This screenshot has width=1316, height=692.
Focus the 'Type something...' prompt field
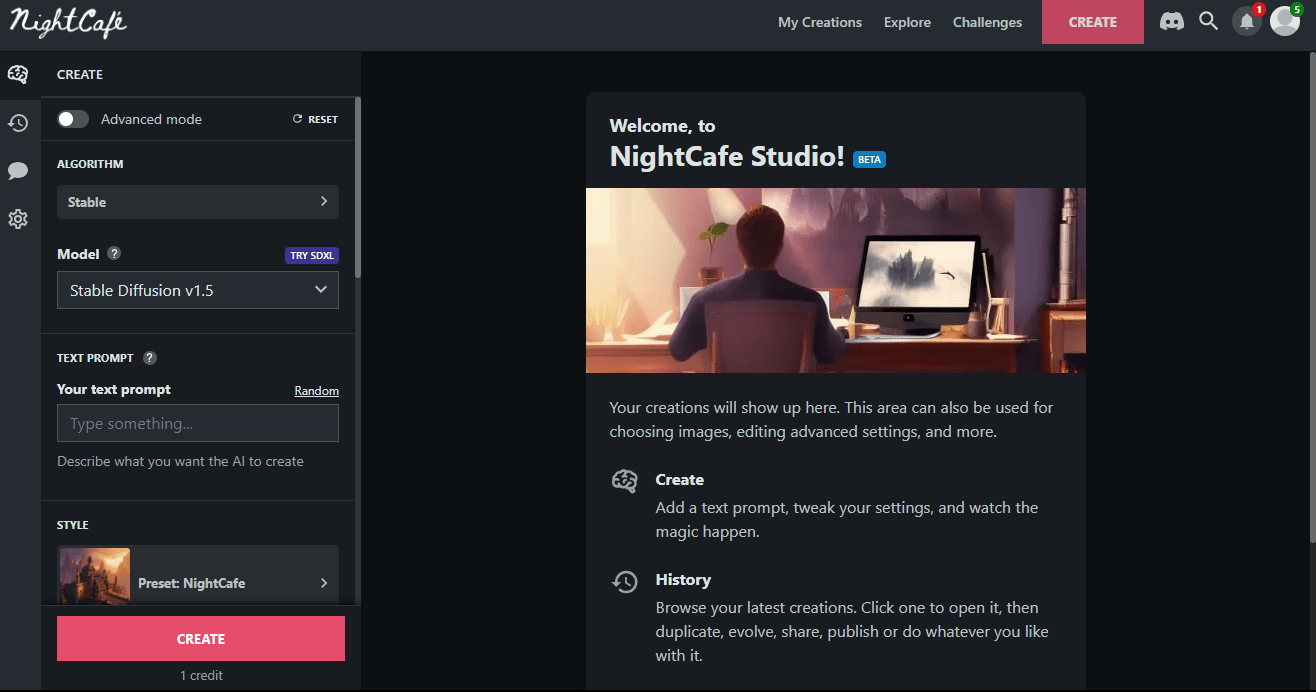pyautogui.click(x=198, y=423)
